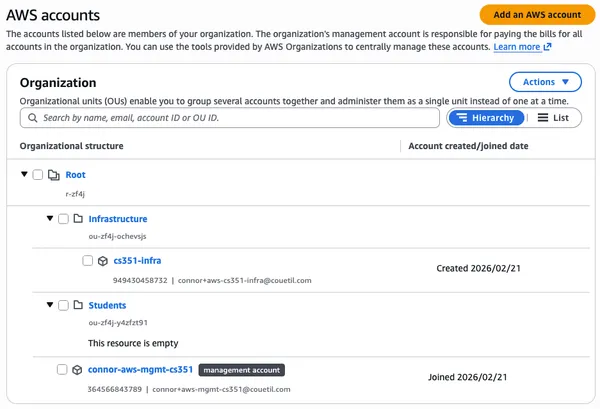Click the Add an AWS account button
The height and width of the screenshot is (409, 600).
coord(537,15)
